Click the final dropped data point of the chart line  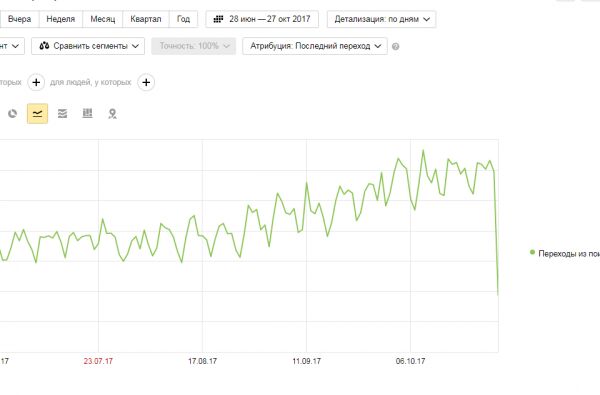[498, 294]
